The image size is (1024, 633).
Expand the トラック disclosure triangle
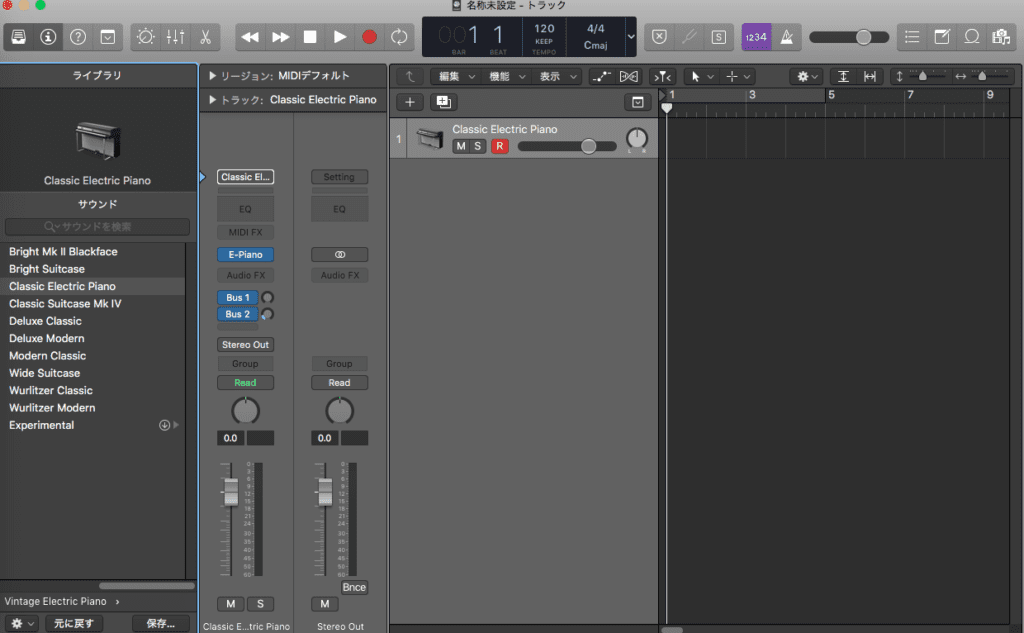pos(212,100)
